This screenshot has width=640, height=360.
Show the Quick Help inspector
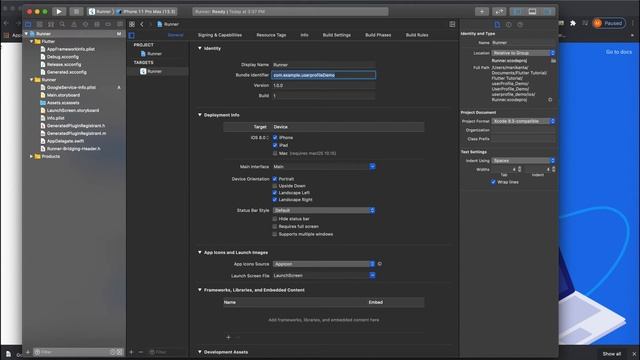(520, 24)
